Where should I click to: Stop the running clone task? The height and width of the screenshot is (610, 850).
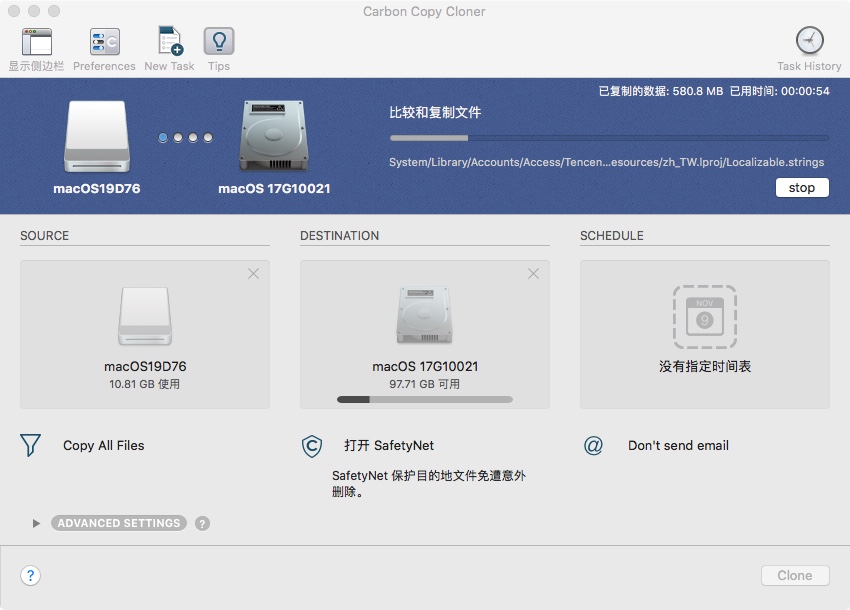click(802, 187)
